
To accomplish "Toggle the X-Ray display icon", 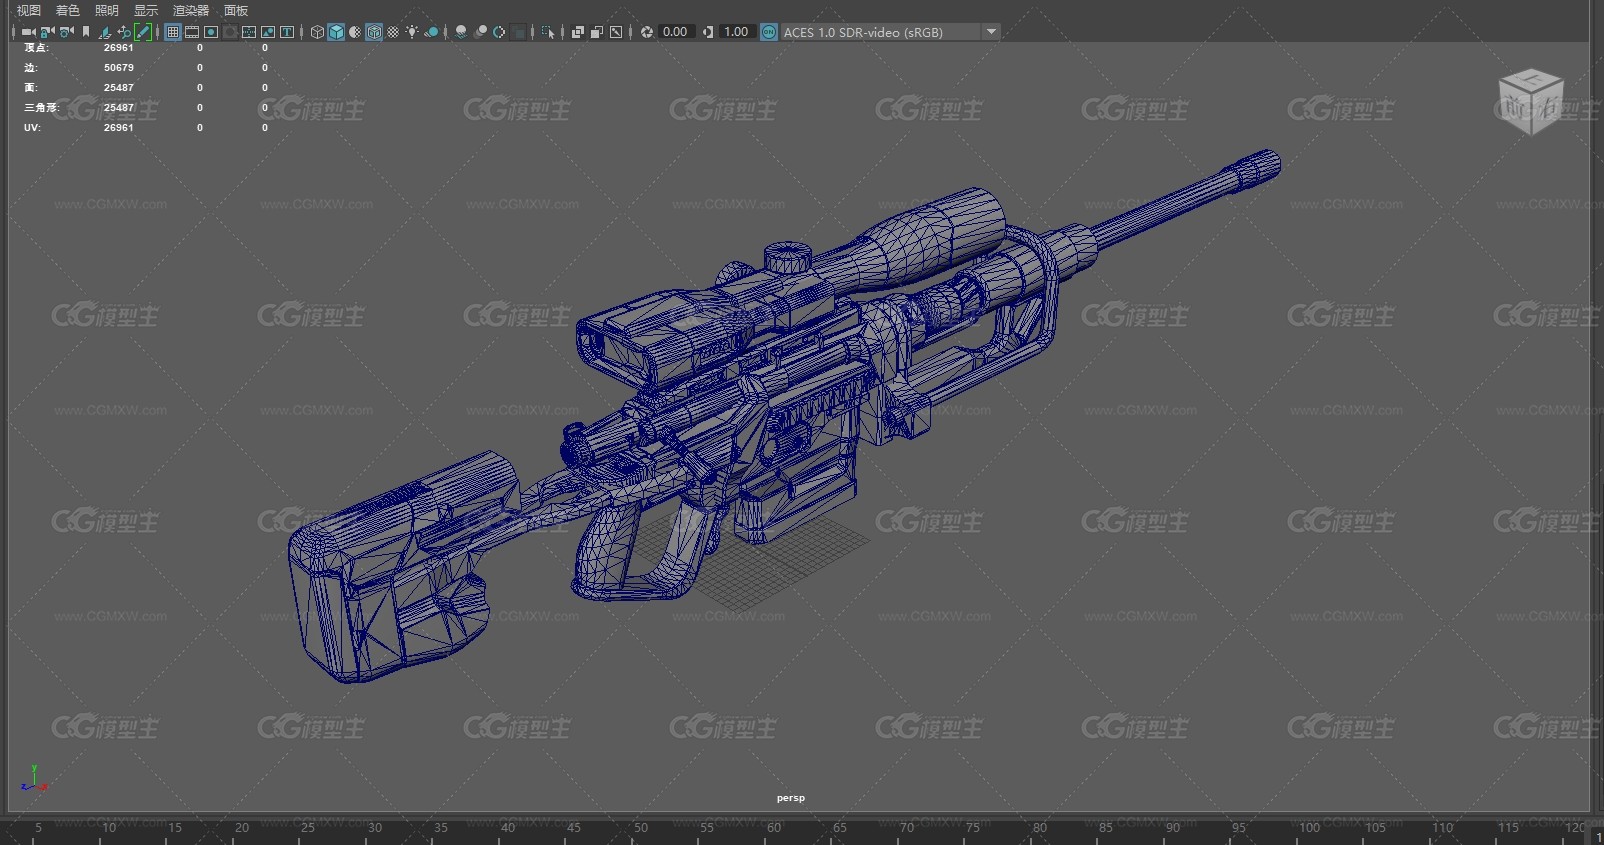I will coord(578,32).
